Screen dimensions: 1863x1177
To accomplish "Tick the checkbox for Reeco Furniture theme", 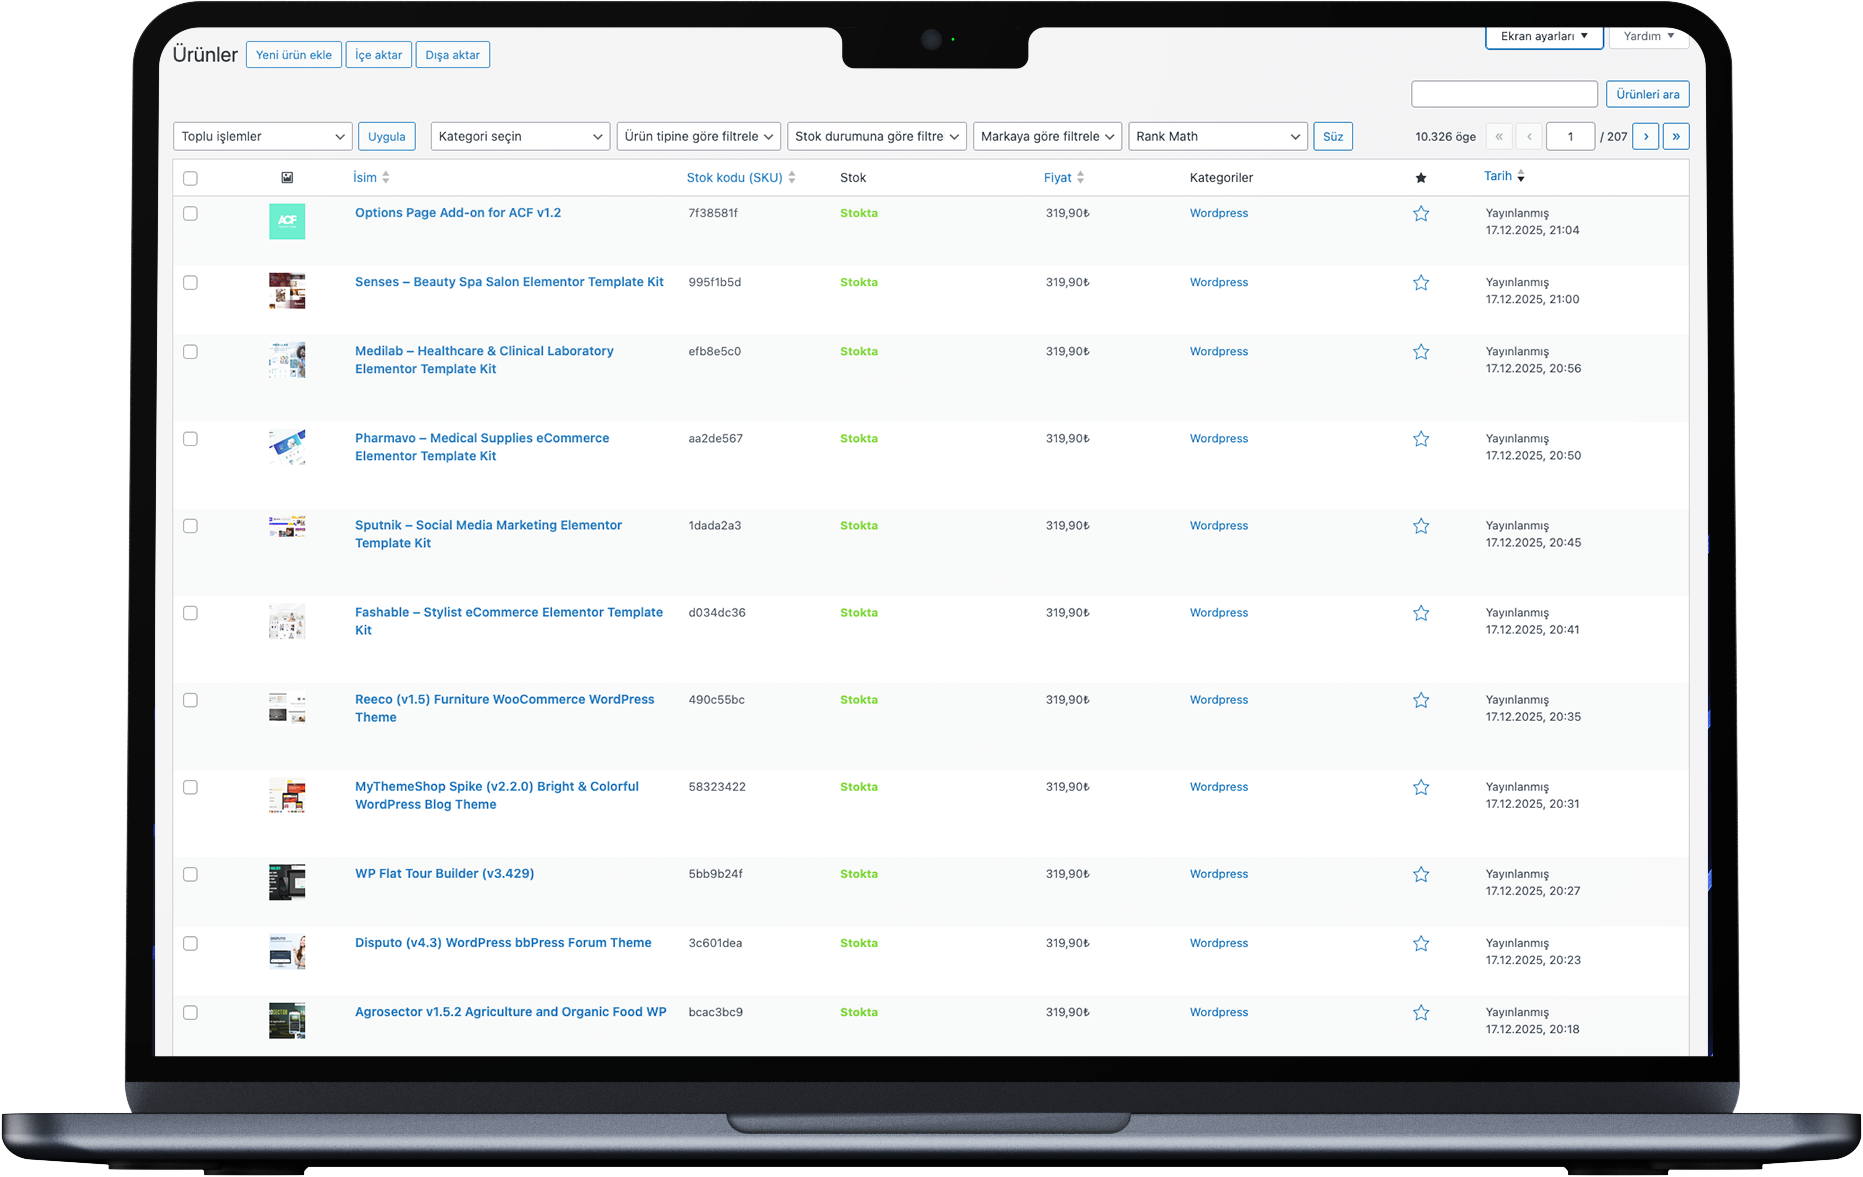I will 190,700.
